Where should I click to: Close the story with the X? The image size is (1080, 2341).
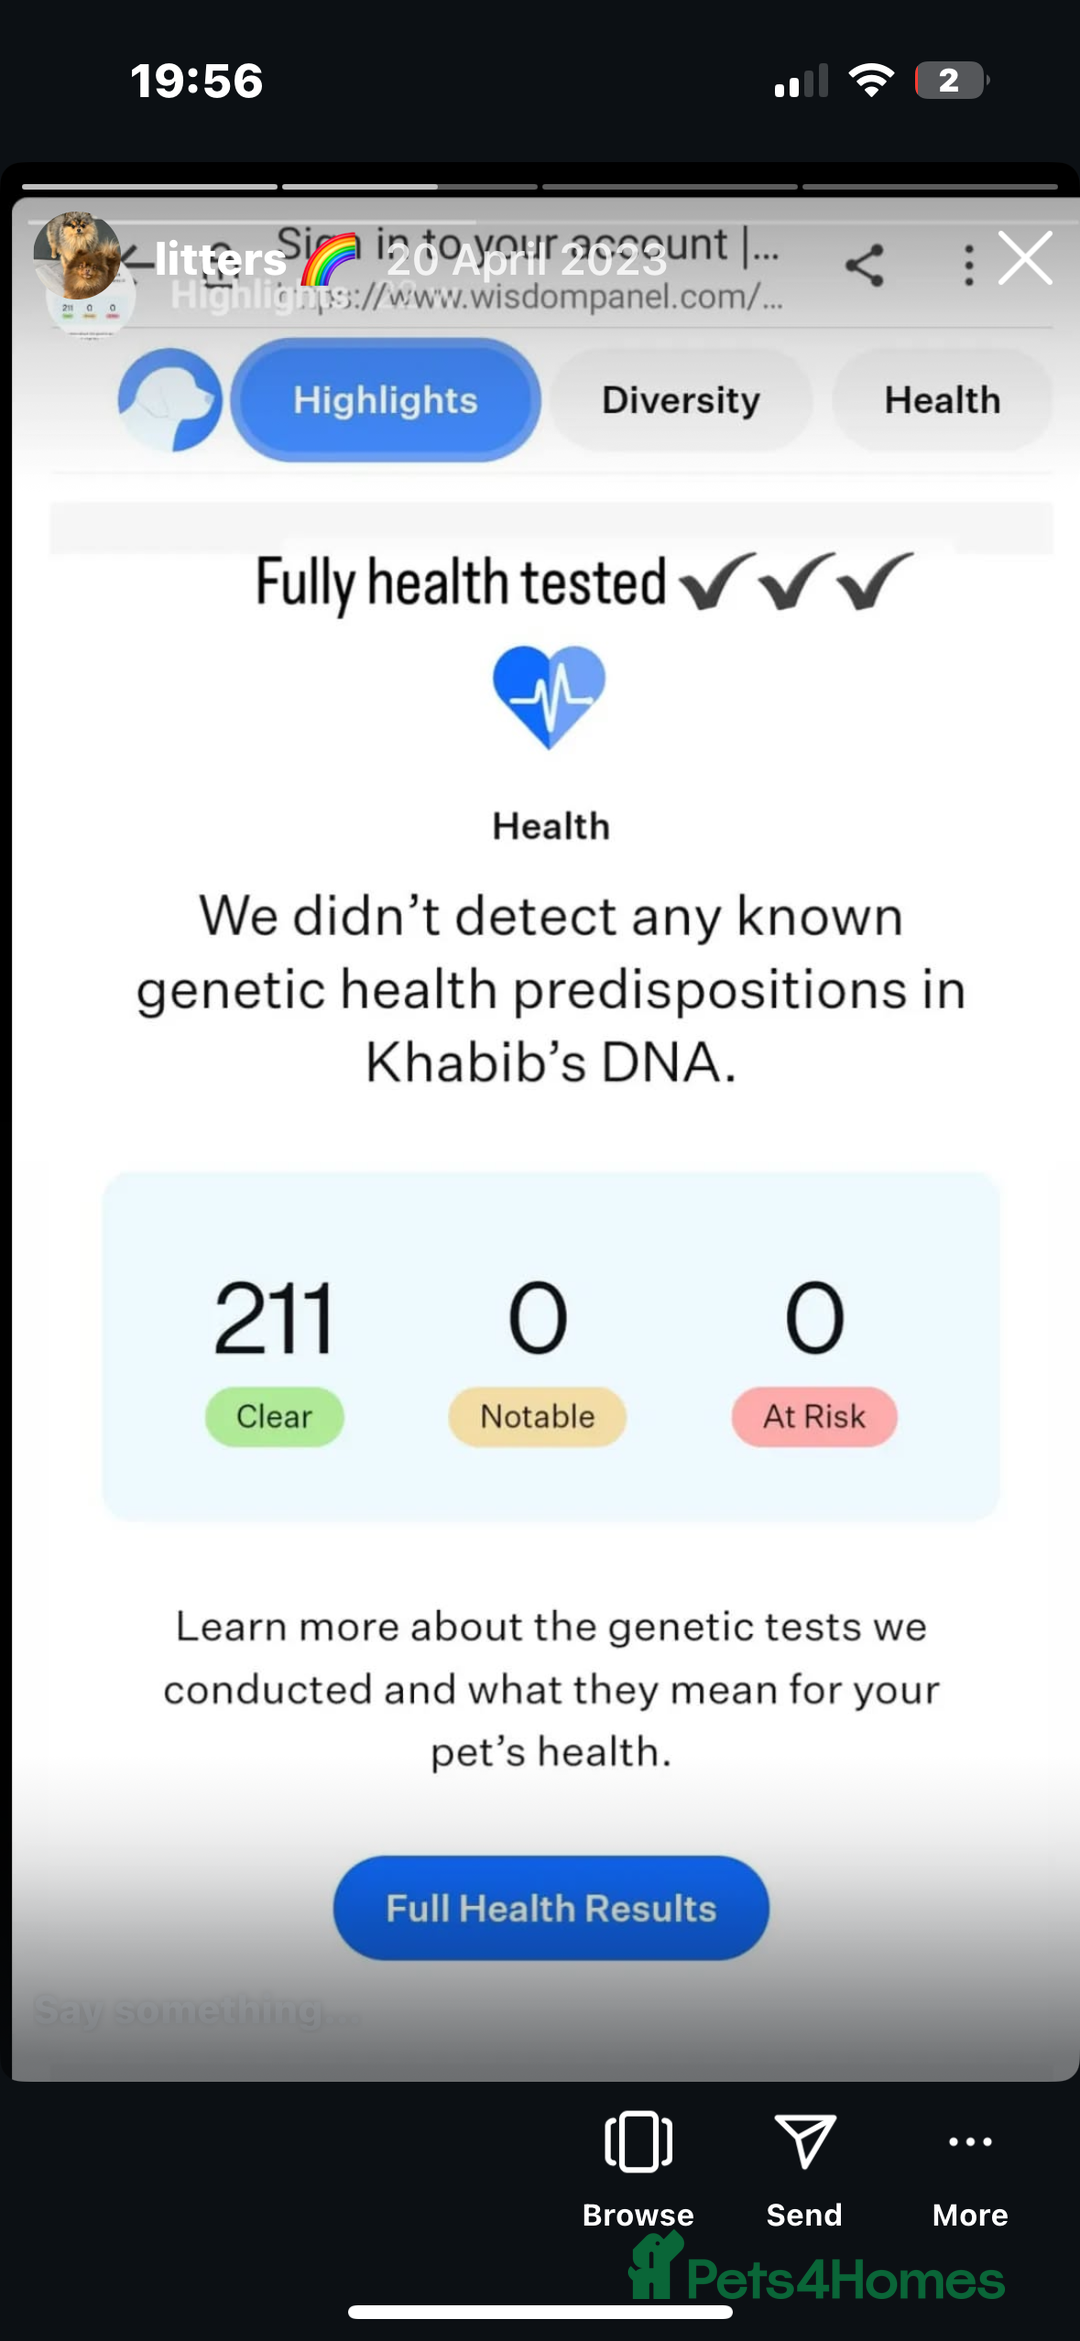pos(1025,259)
